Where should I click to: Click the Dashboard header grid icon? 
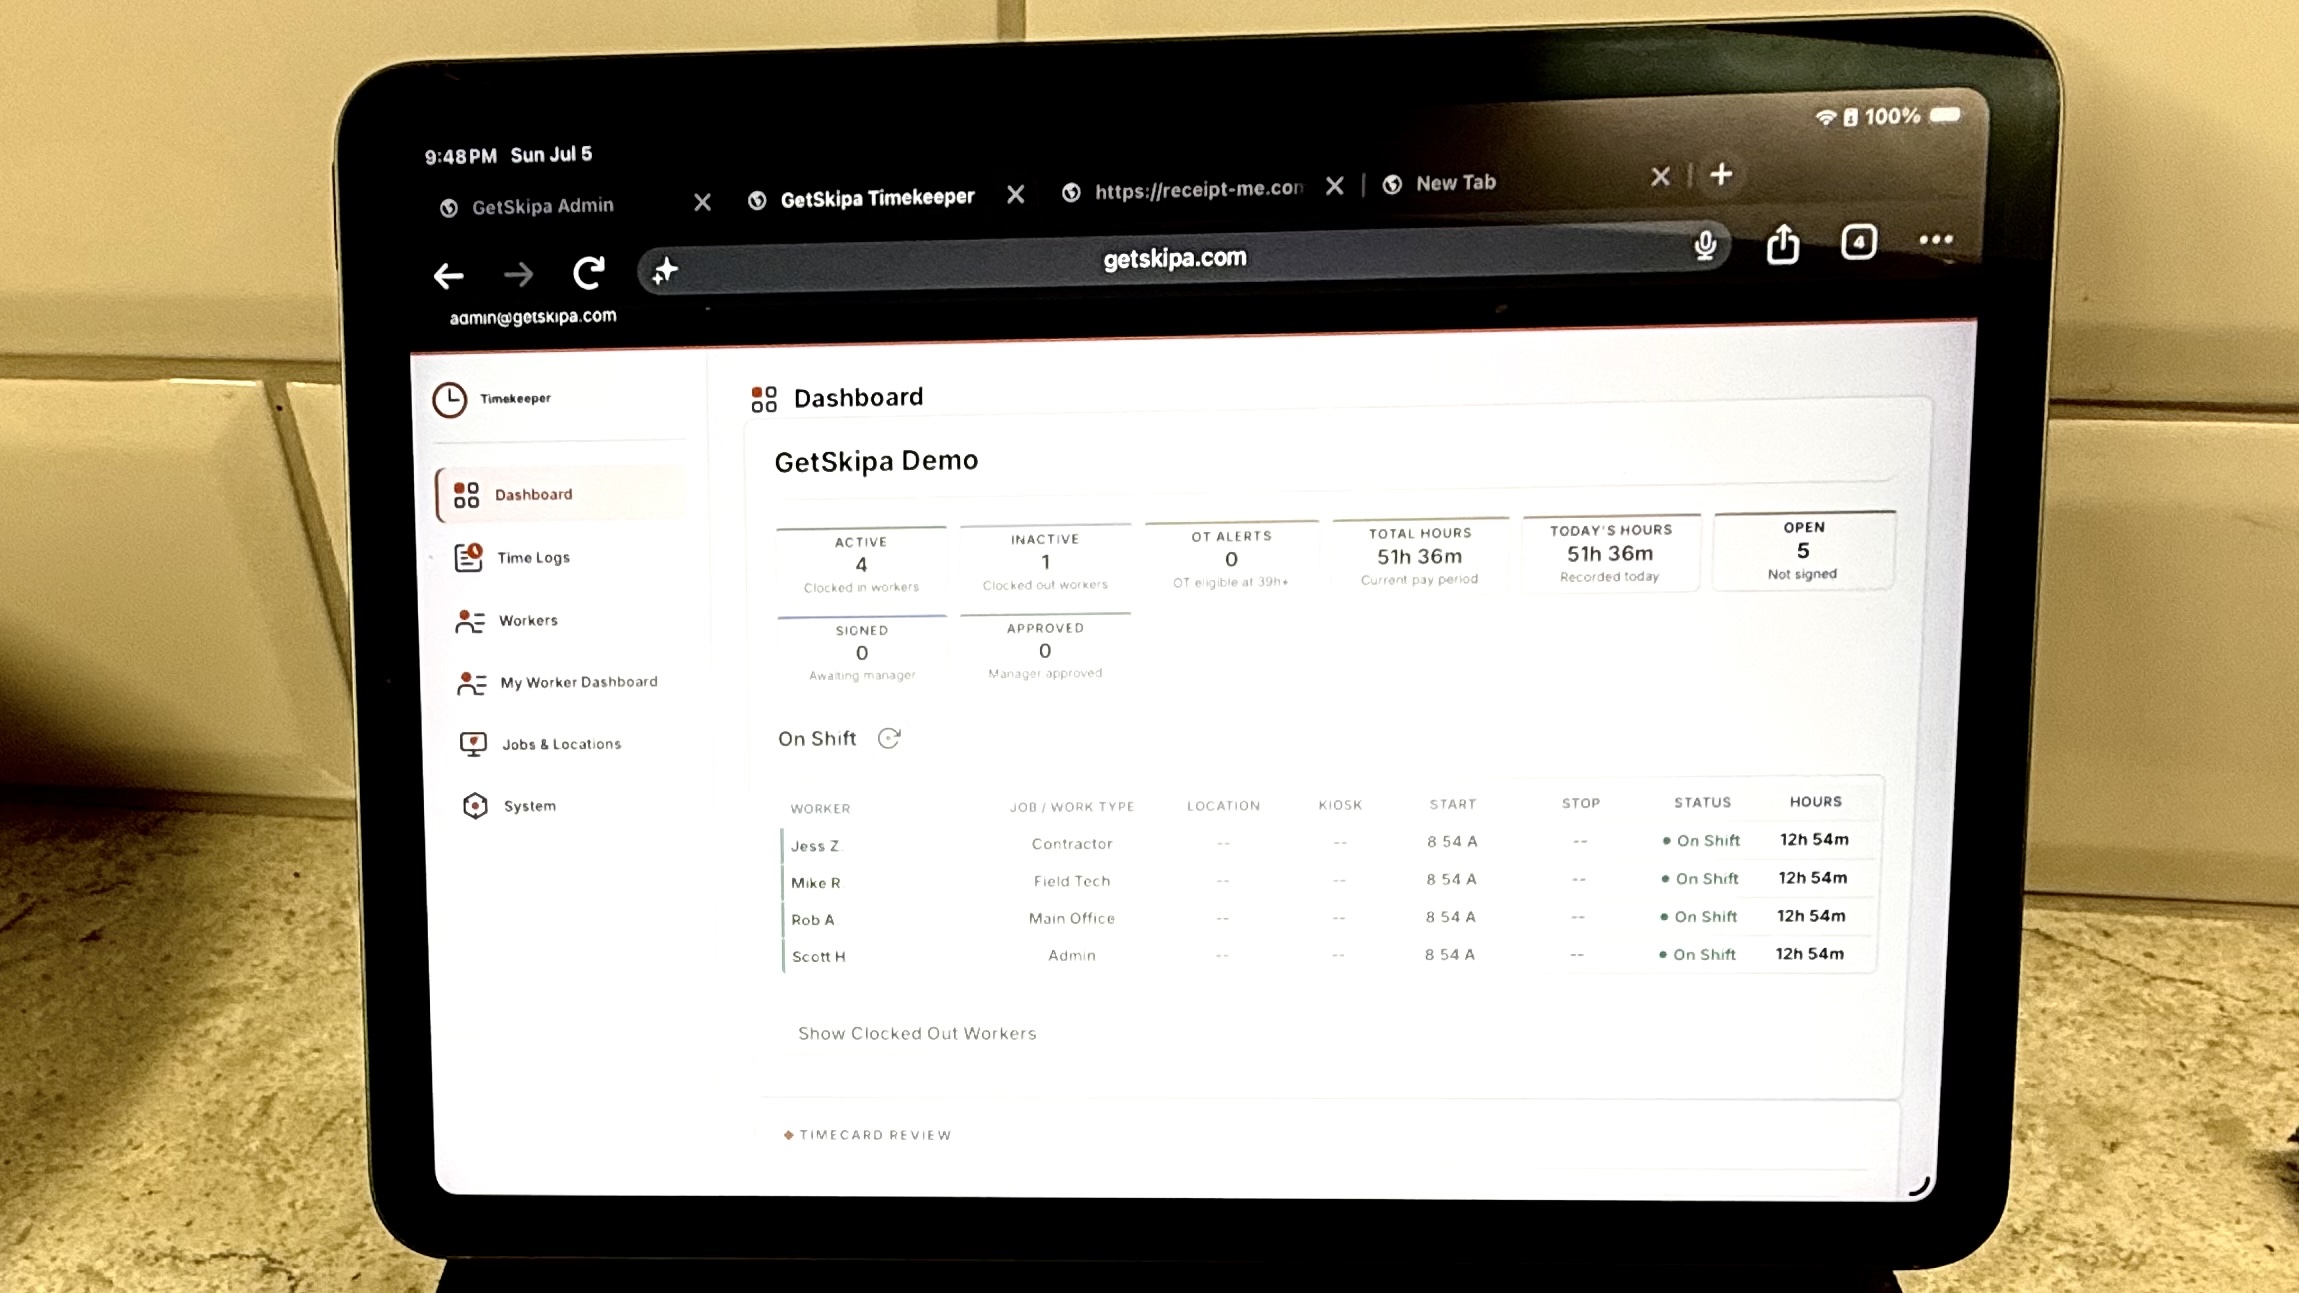(x=764, y=400)
